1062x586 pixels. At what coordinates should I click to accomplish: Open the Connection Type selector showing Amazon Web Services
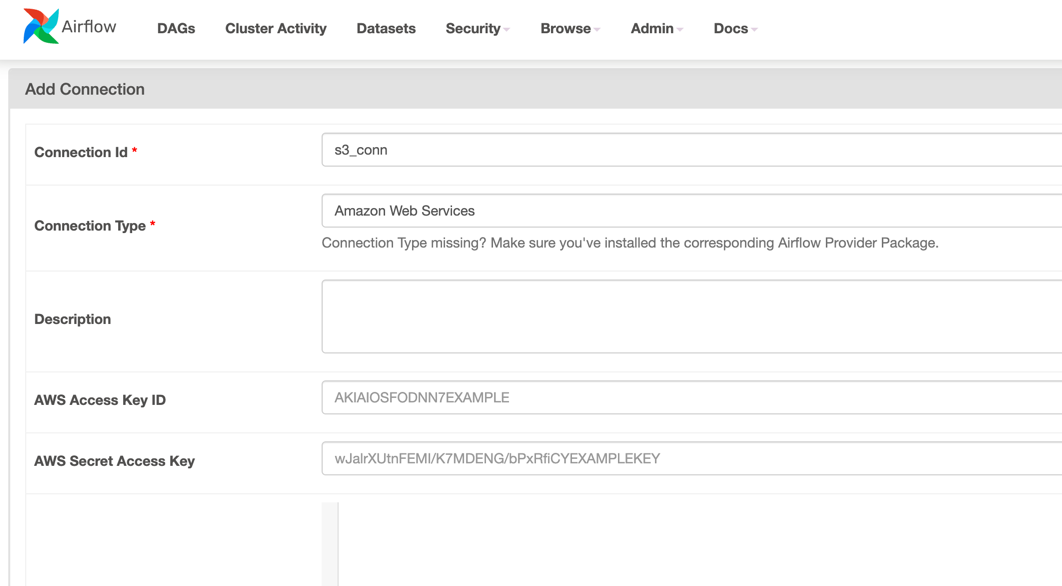(692, 211)
